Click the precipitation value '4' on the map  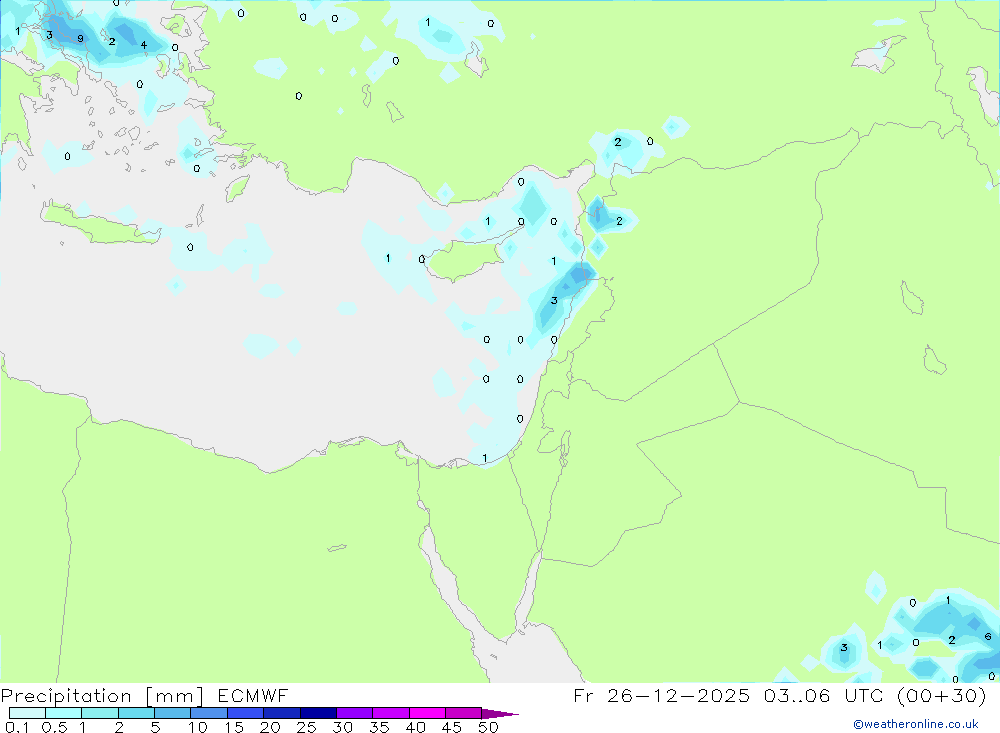point(143,45)
